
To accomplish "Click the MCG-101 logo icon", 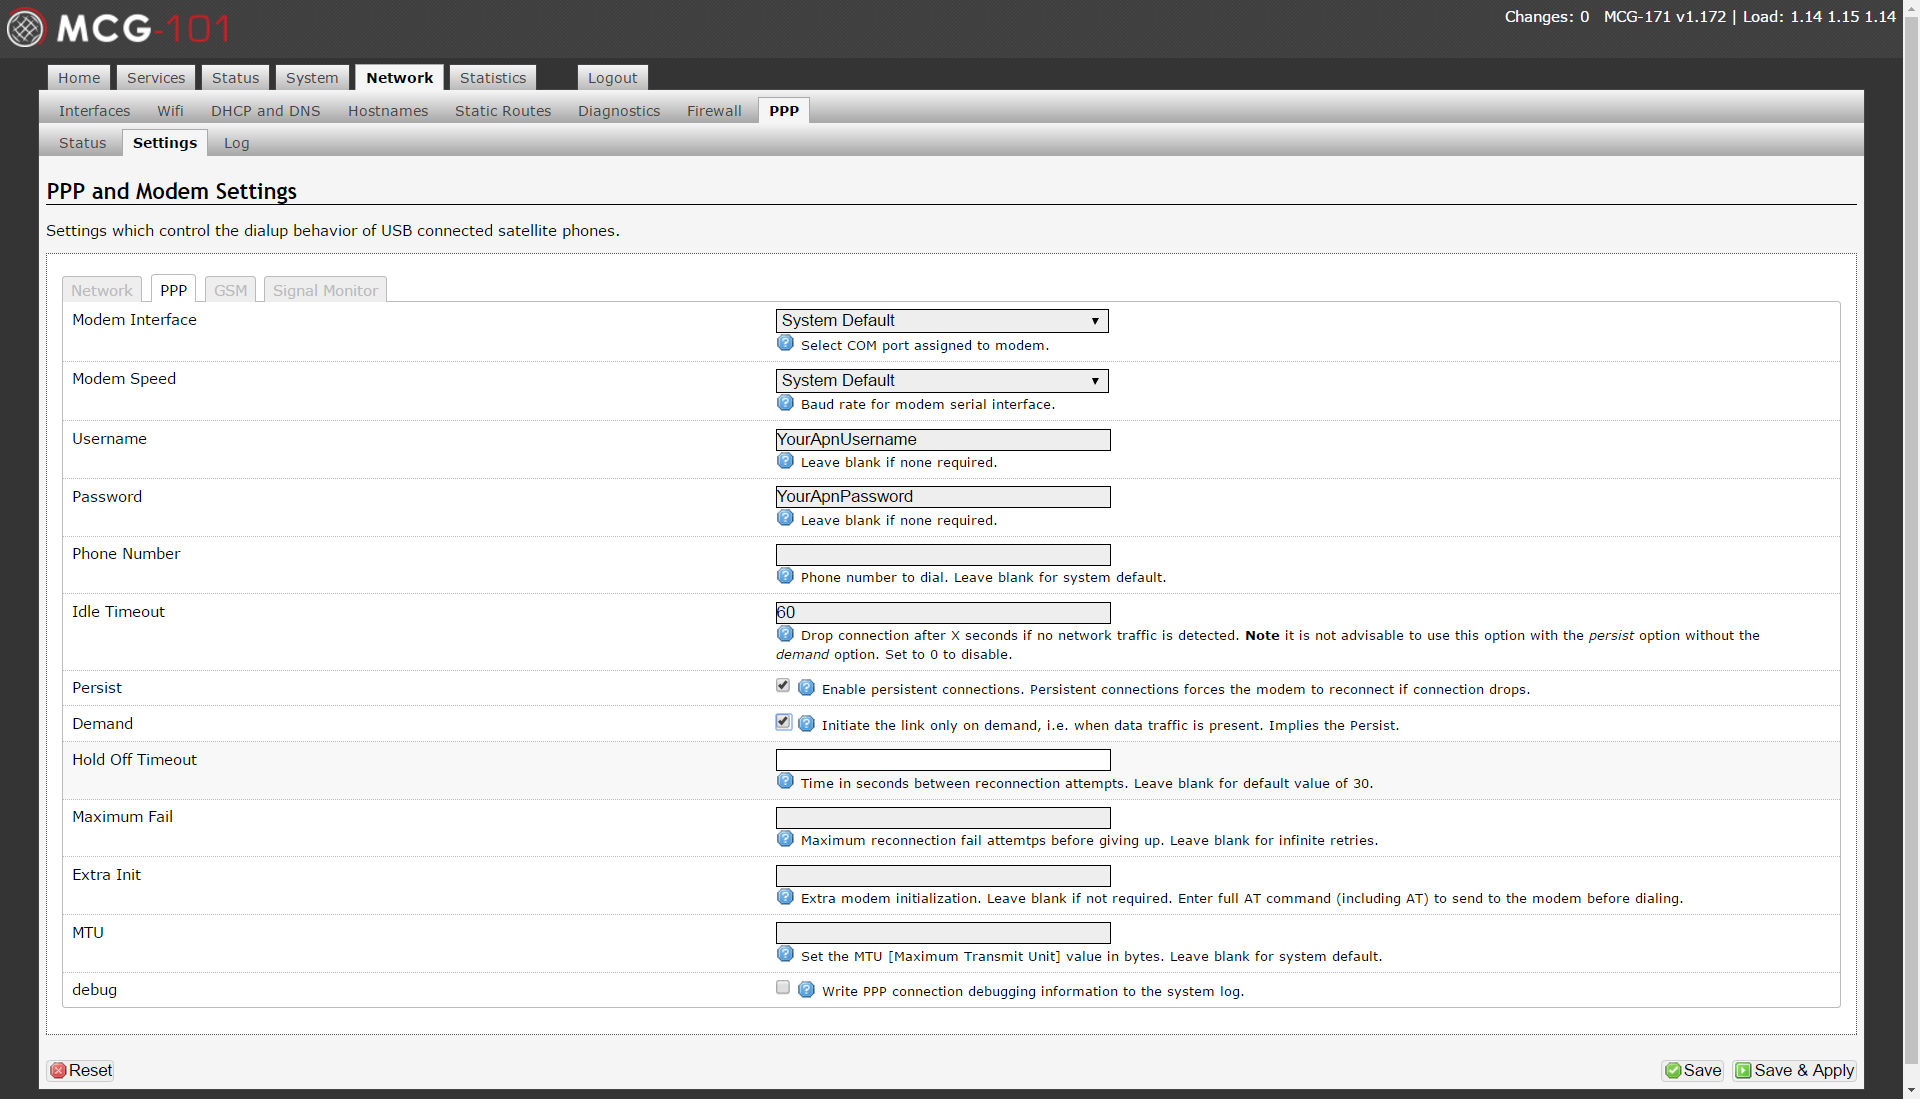I will [x=26, y=28].
